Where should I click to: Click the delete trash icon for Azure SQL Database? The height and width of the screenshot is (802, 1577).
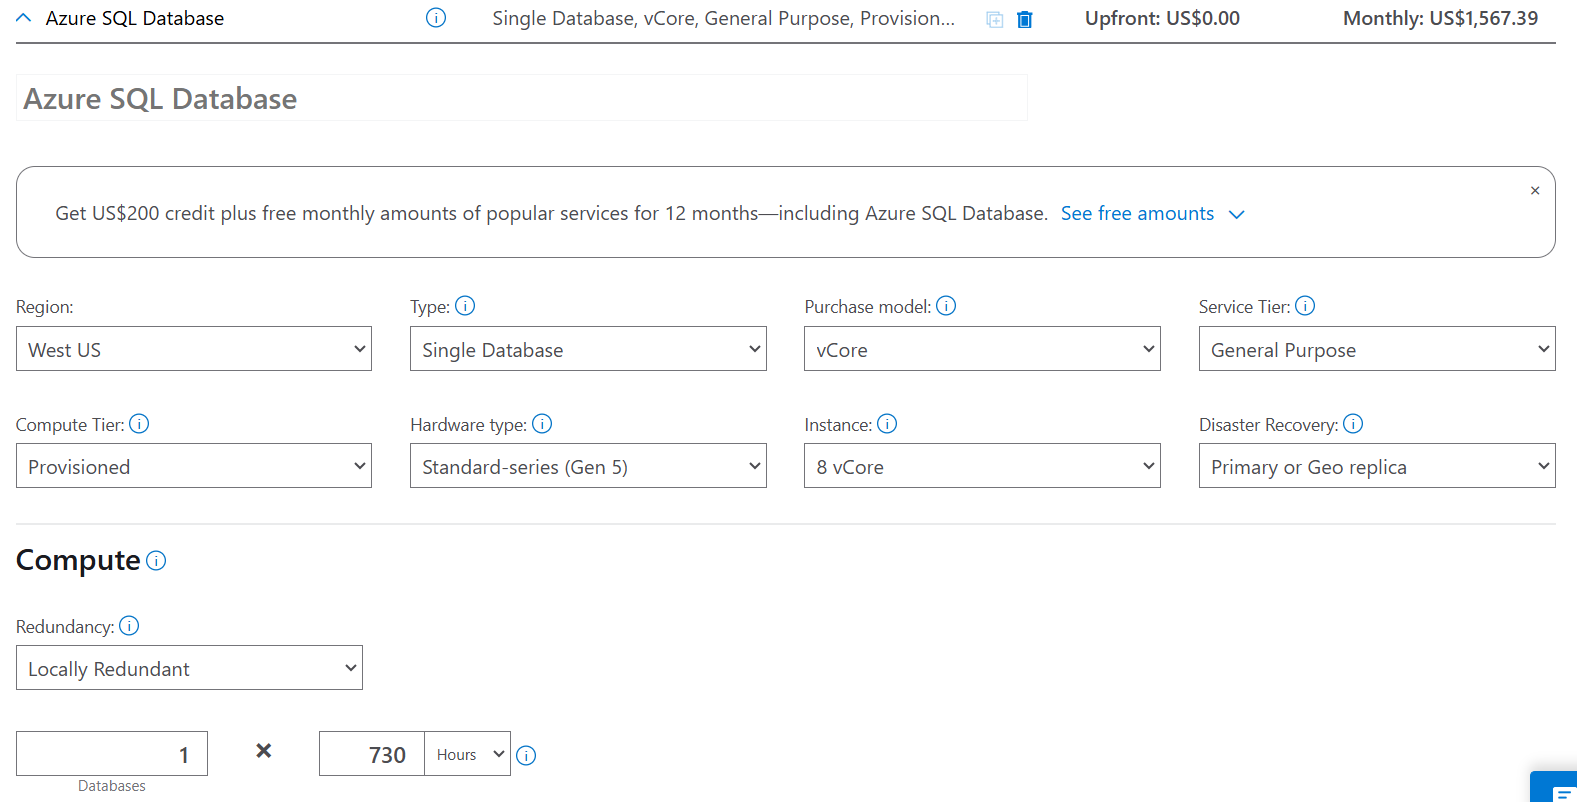(1024, 20)
